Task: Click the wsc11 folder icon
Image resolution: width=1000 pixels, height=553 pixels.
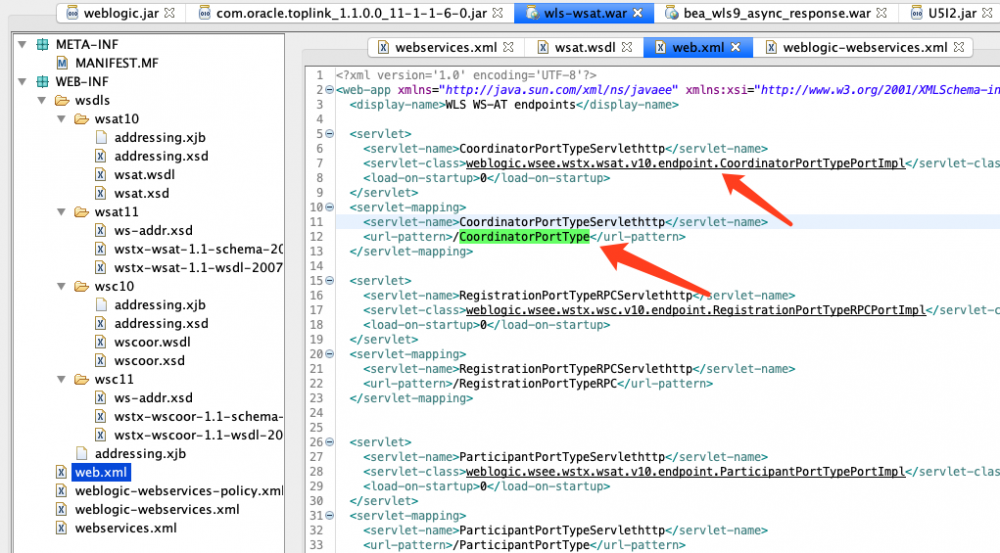Action: [82, 380]
